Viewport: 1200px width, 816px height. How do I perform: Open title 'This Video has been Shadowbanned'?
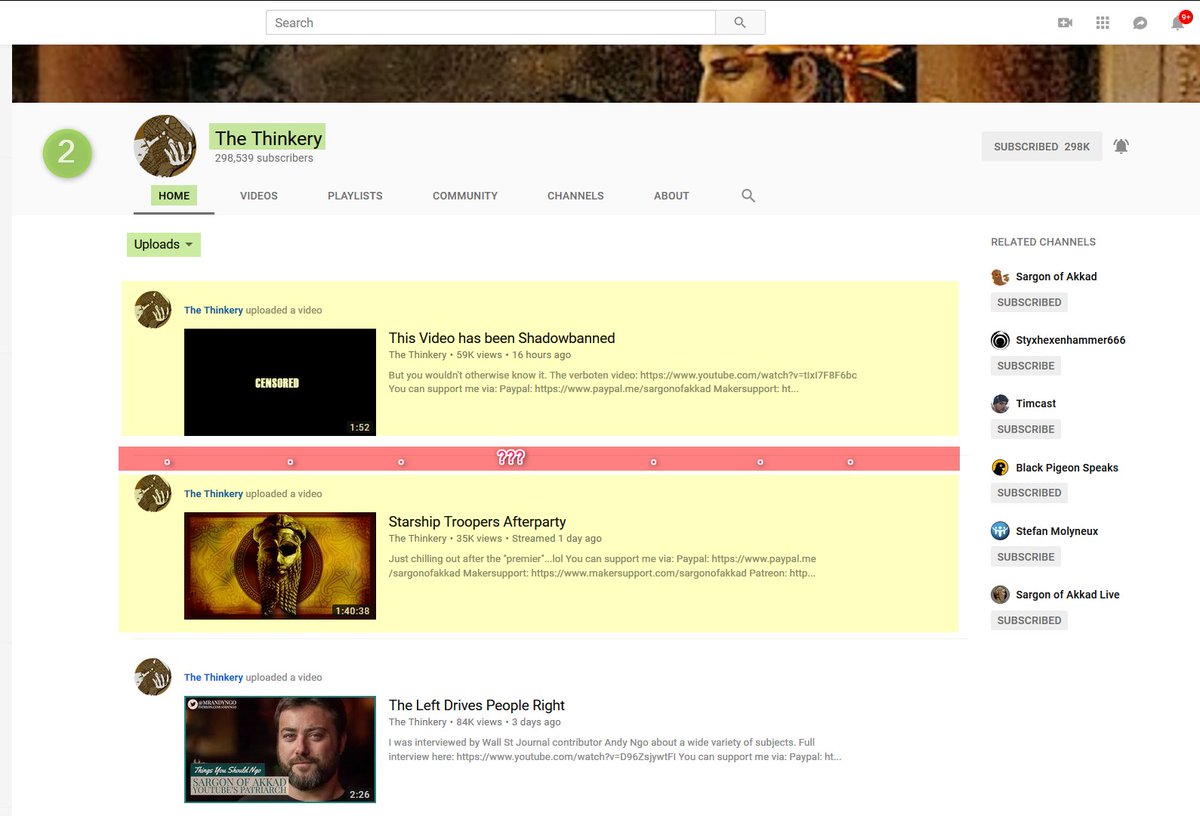click(x=501, y=338)
